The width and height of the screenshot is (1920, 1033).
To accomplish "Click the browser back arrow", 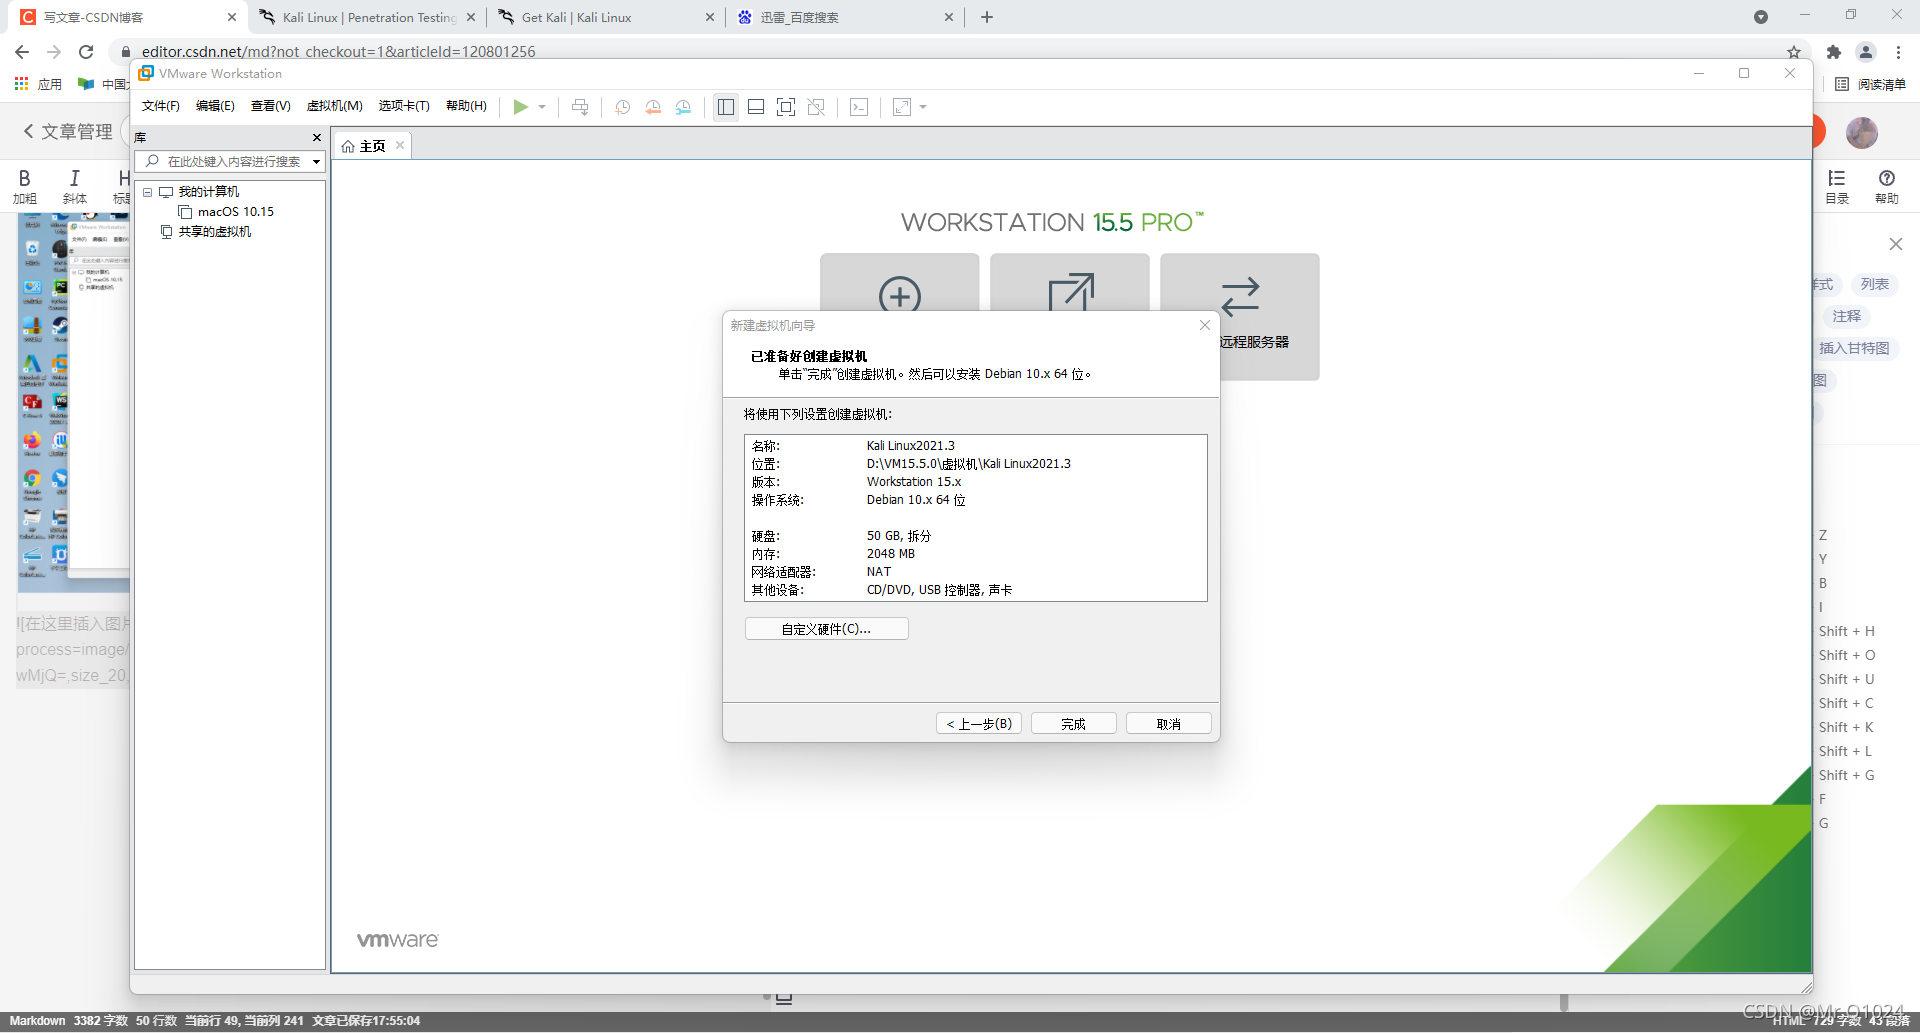I will tap(22, 52).
